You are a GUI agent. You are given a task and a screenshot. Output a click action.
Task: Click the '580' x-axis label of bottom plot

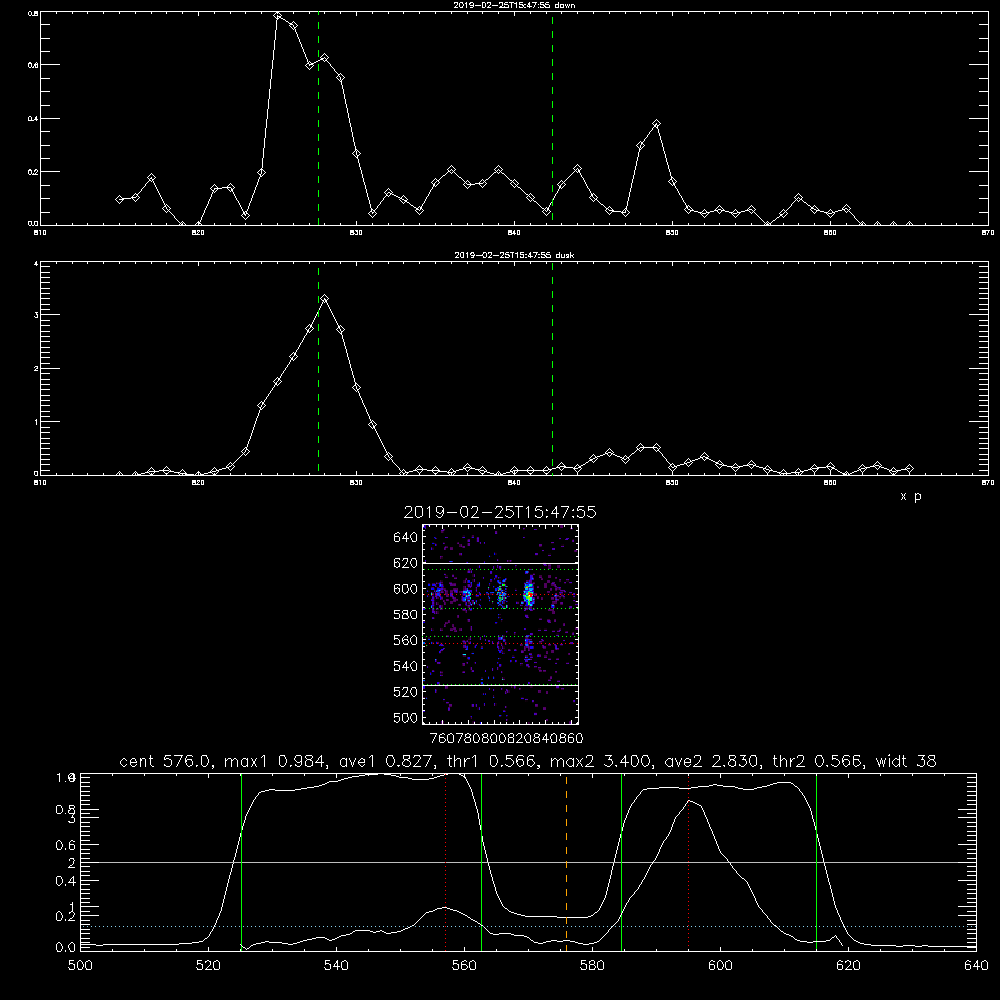(x=592, y=965)
